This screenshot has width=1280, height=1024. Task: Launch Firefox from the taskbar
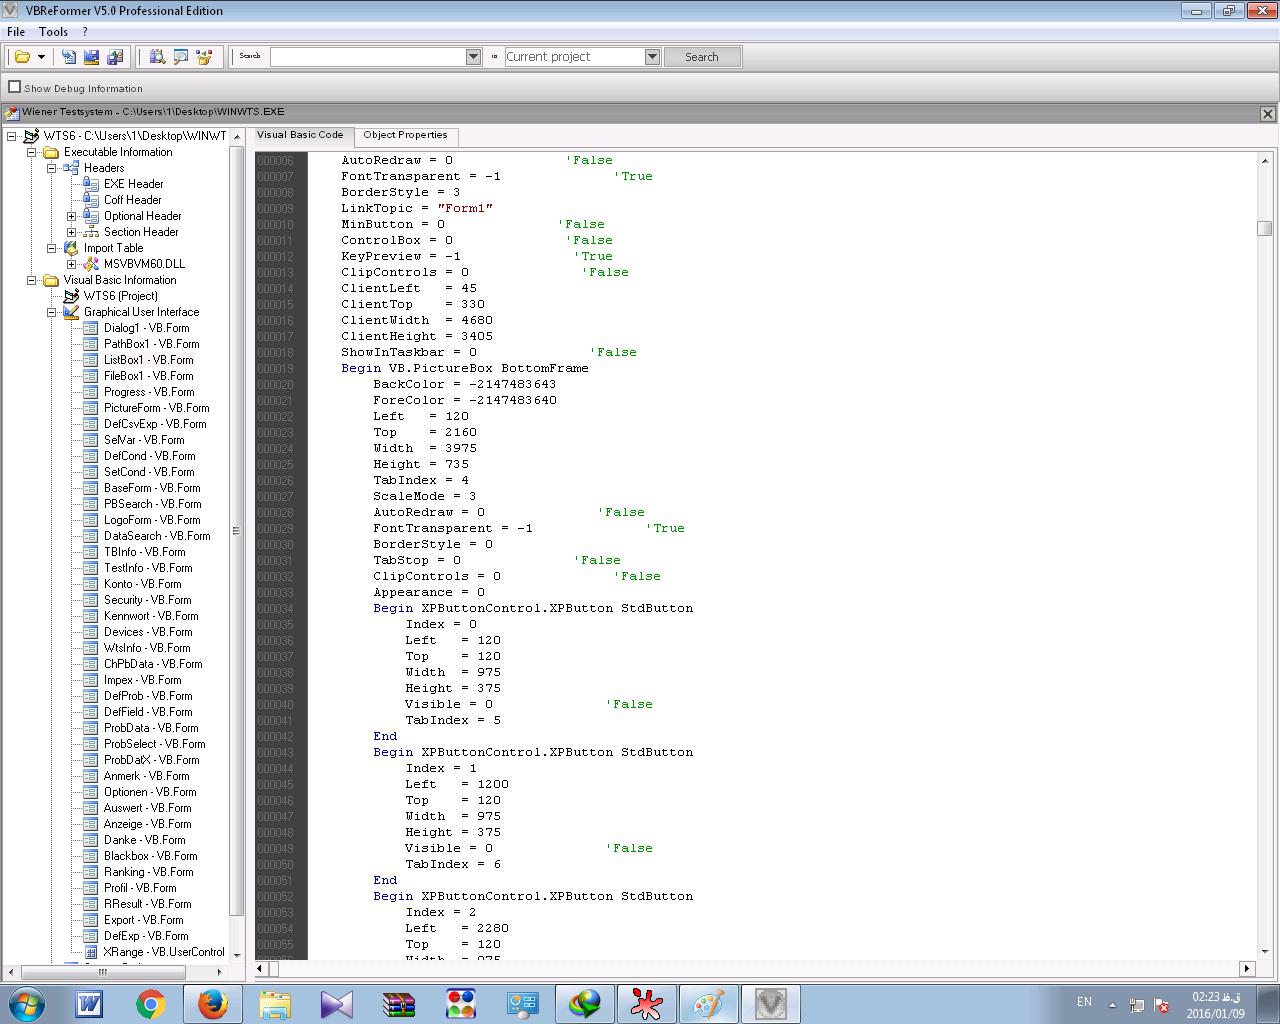tap(212, 1004)
